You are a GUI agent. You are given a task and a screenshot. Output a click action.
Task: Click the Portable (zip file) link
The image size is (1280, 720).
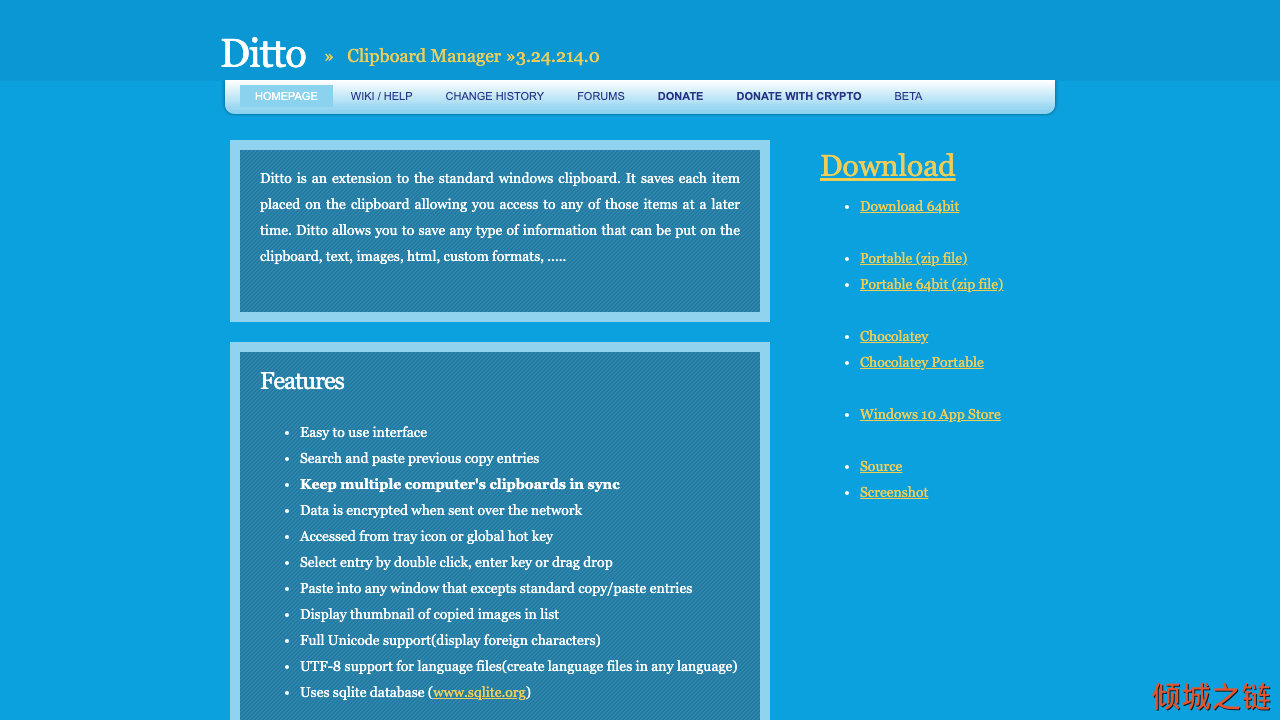tap(913, 258)
